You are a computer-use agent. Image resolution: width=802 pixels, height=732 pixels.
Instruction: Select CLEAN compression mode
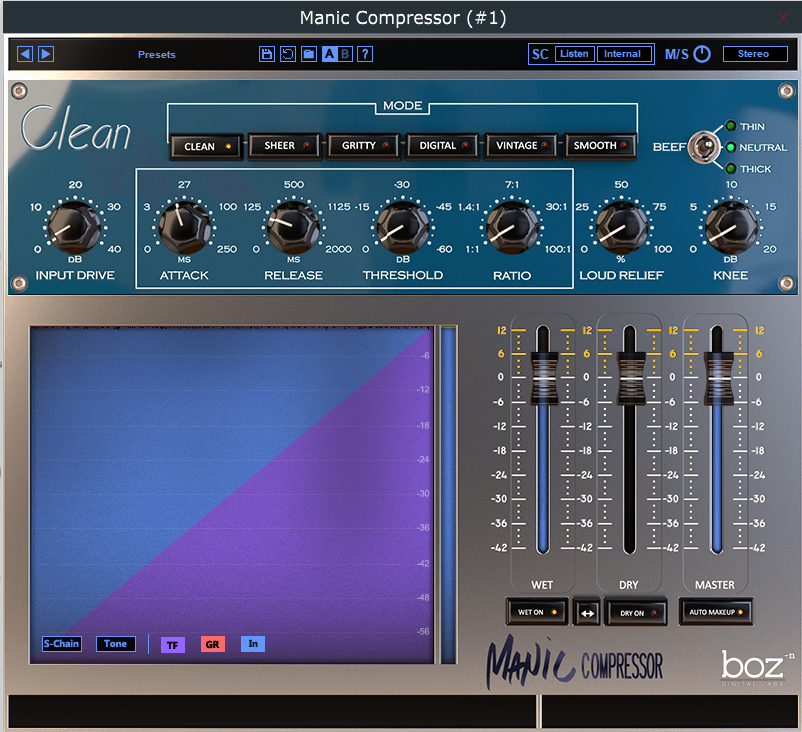click(206, 146)
